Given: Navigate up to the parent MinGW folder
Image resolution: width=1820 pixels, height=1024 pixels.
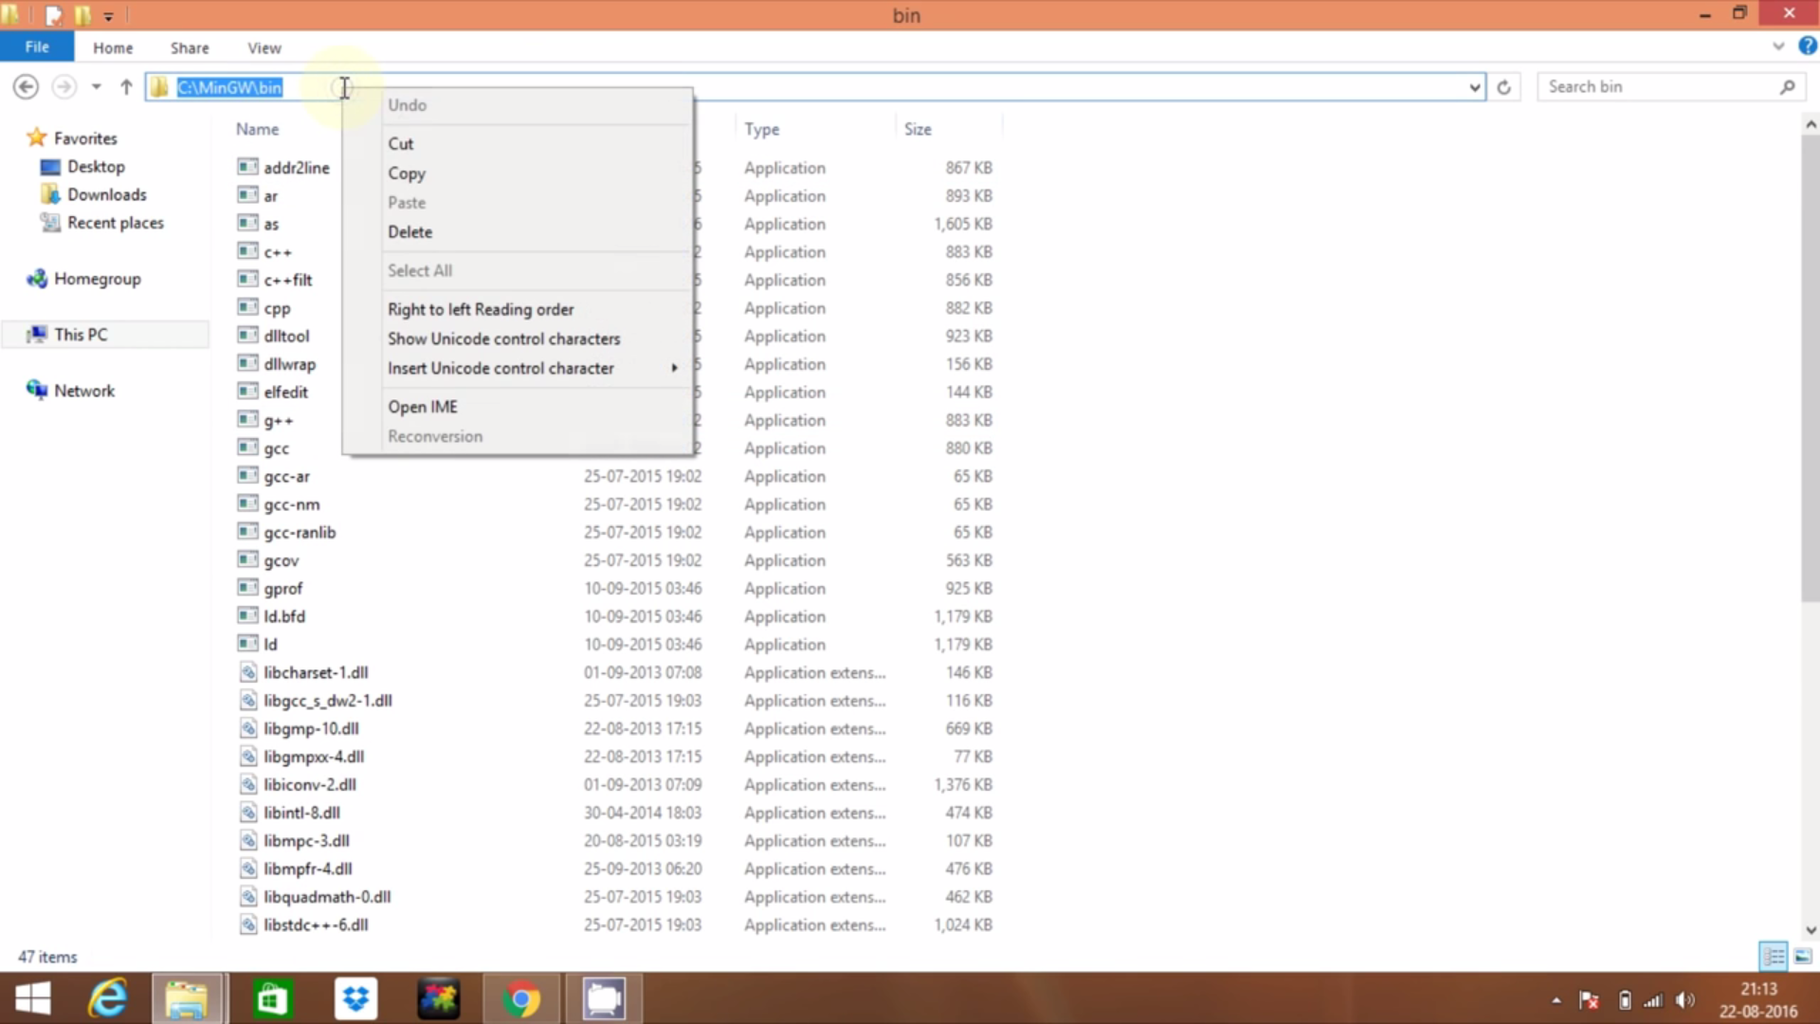Looking at the screenshot, I should [x=126, y=87].
